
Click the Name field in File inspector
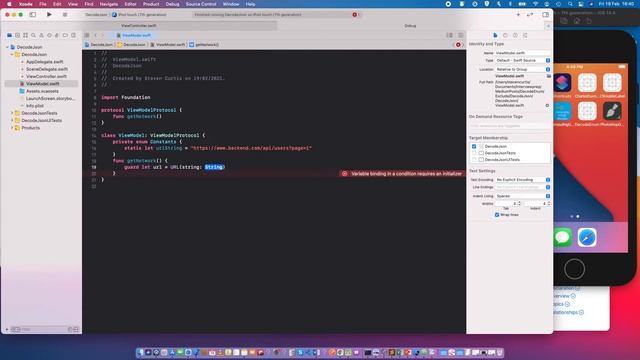(x=523, y=53)
